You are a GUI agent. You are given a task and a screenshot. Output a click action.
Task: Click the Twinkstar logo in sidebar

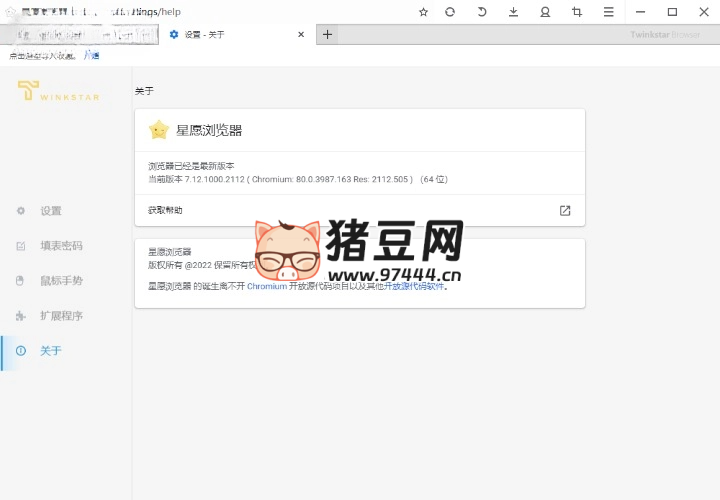click(x=58, y=90)
